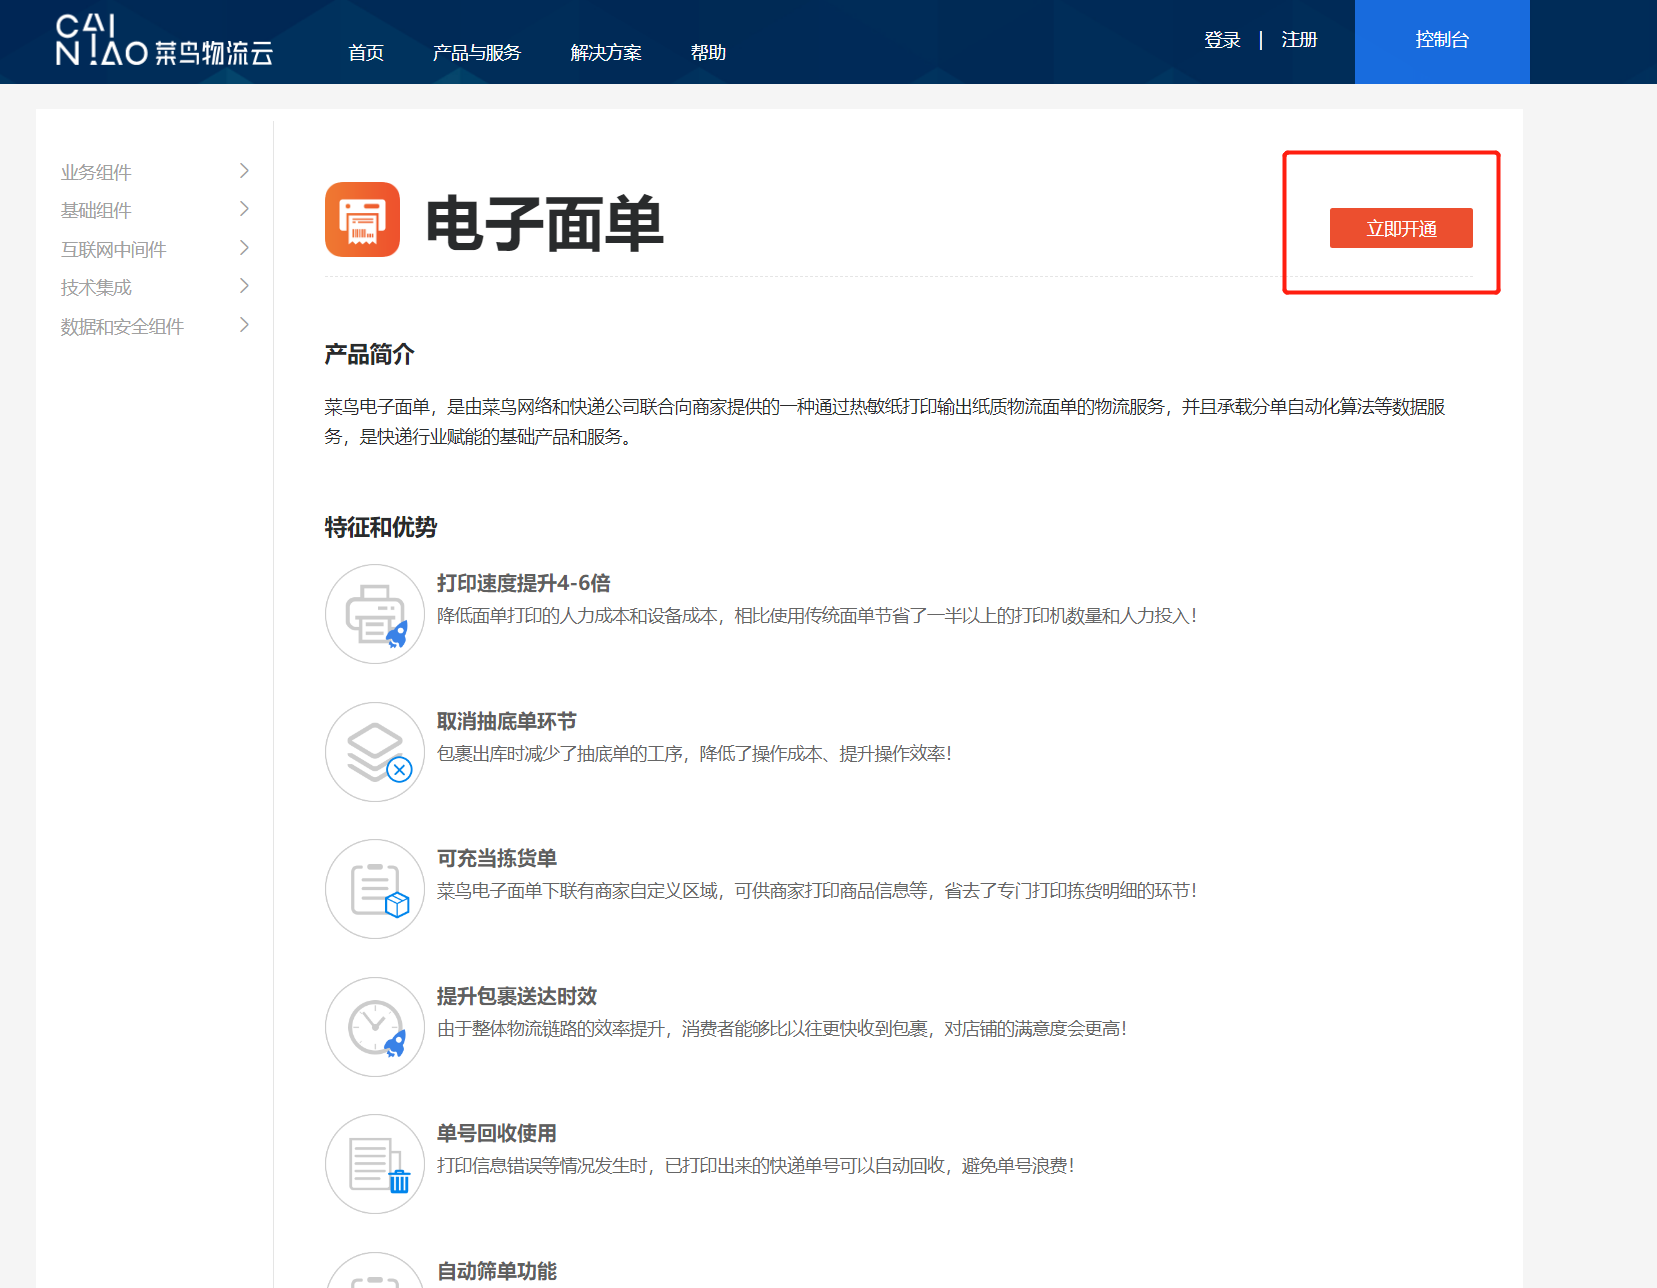
Task: Click the 可充当拣货单 feature title
Action: click(x=496, y=858)
